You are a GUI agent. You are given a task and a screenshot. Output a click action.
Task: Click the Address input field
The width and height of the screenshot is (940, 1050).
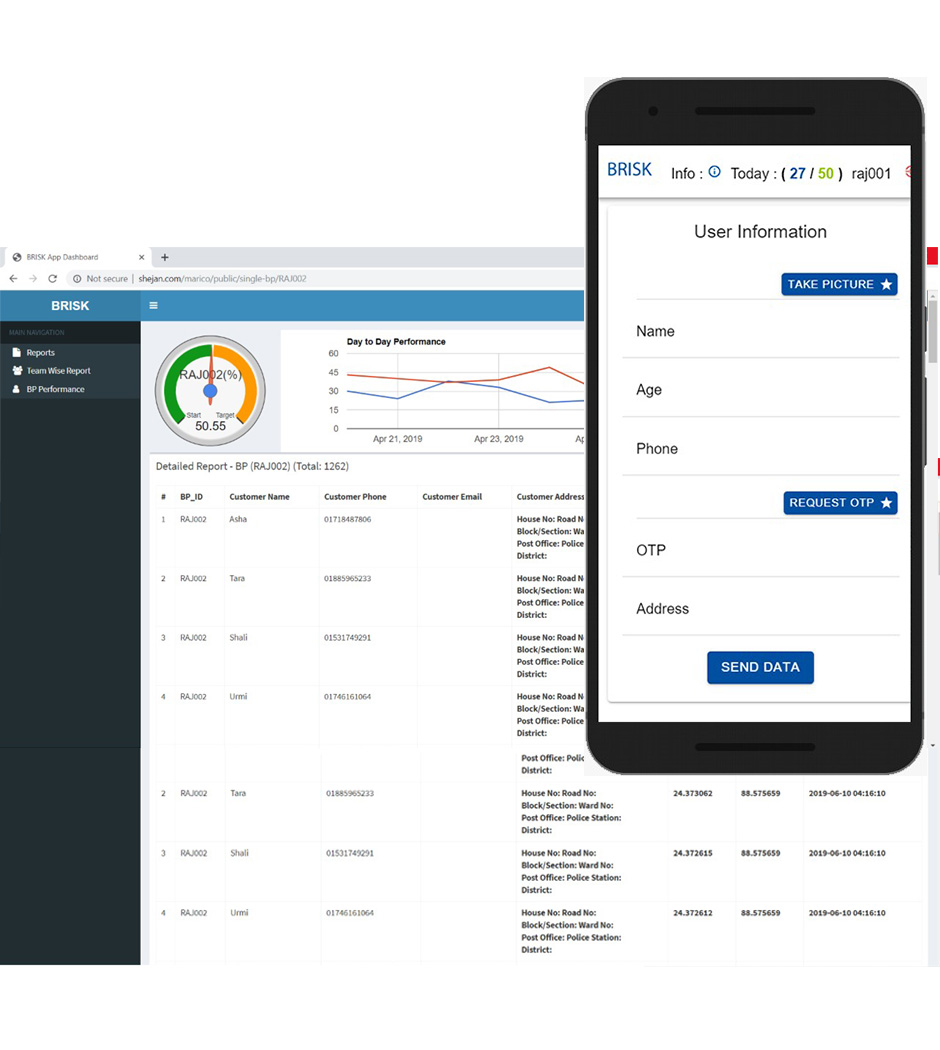[761, 609]
